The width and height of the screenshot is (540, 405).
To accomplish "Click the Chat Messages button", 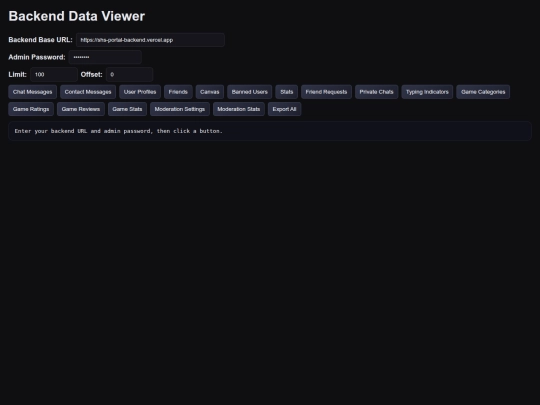I will 32,92.
